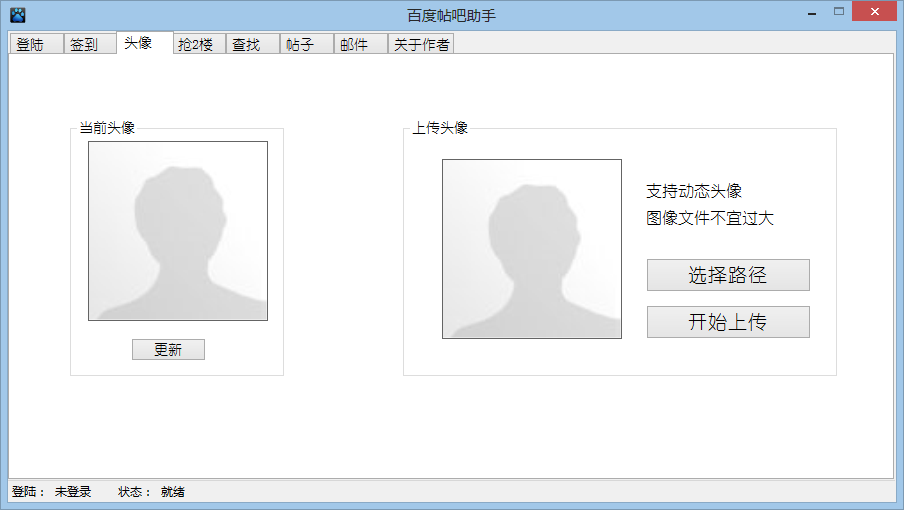
Task: Close the 百度帖吧助手 window
Action: pos(875,12)
